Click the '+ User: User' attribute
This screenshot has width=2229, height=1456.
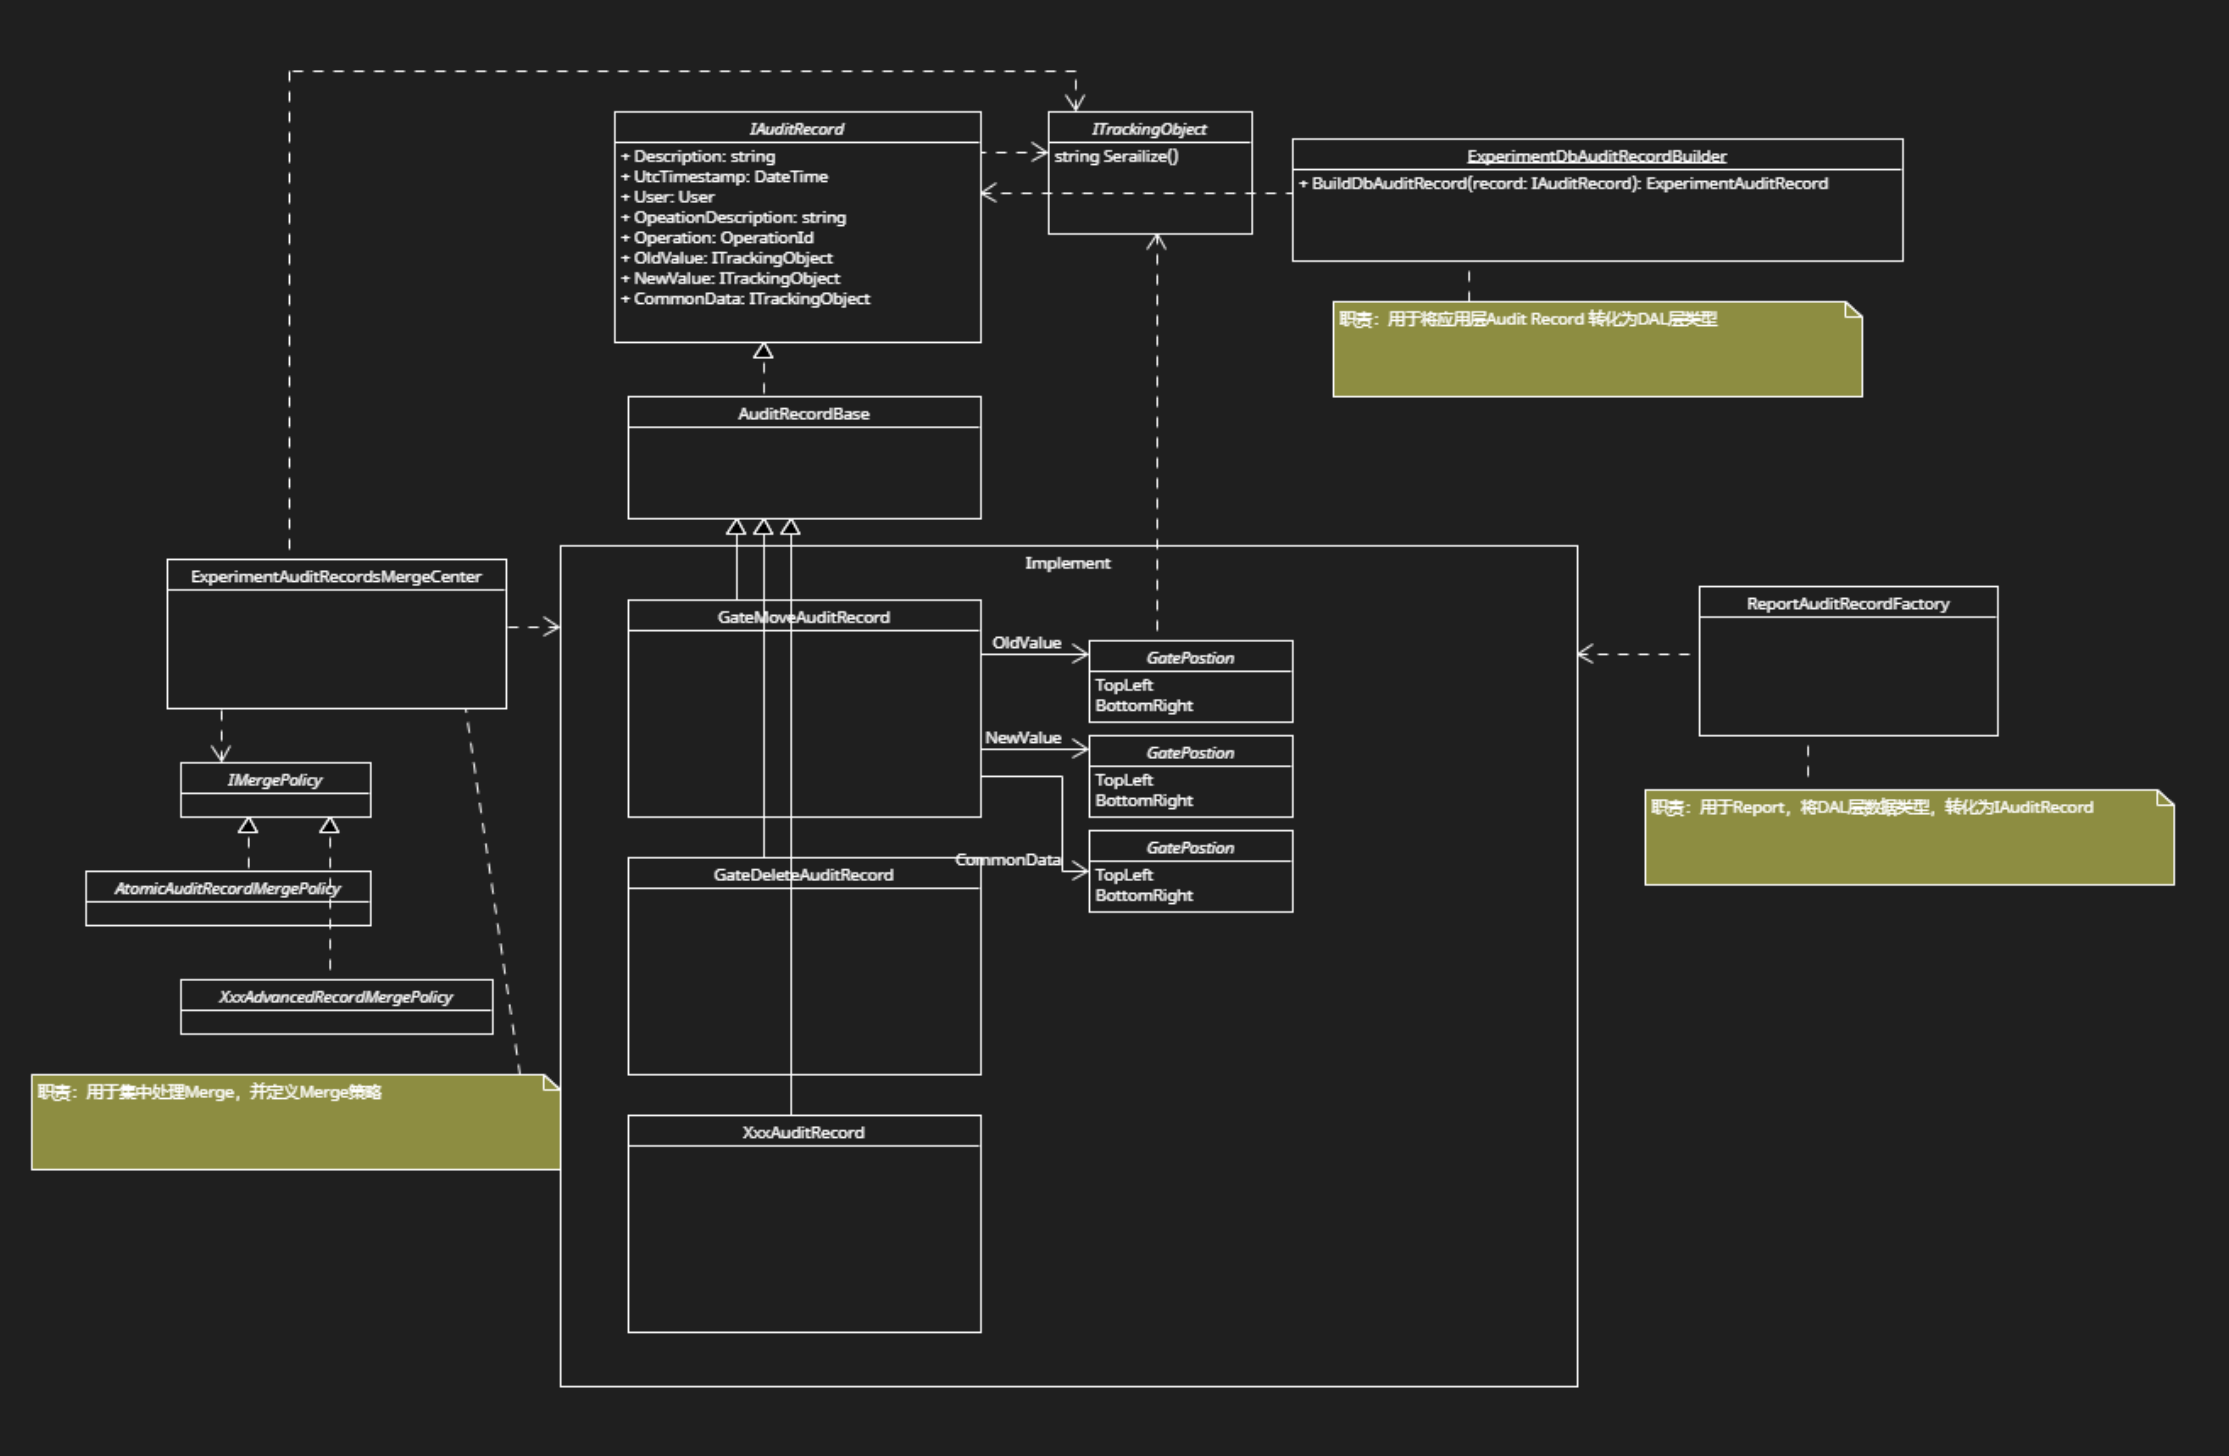(667, 197)
